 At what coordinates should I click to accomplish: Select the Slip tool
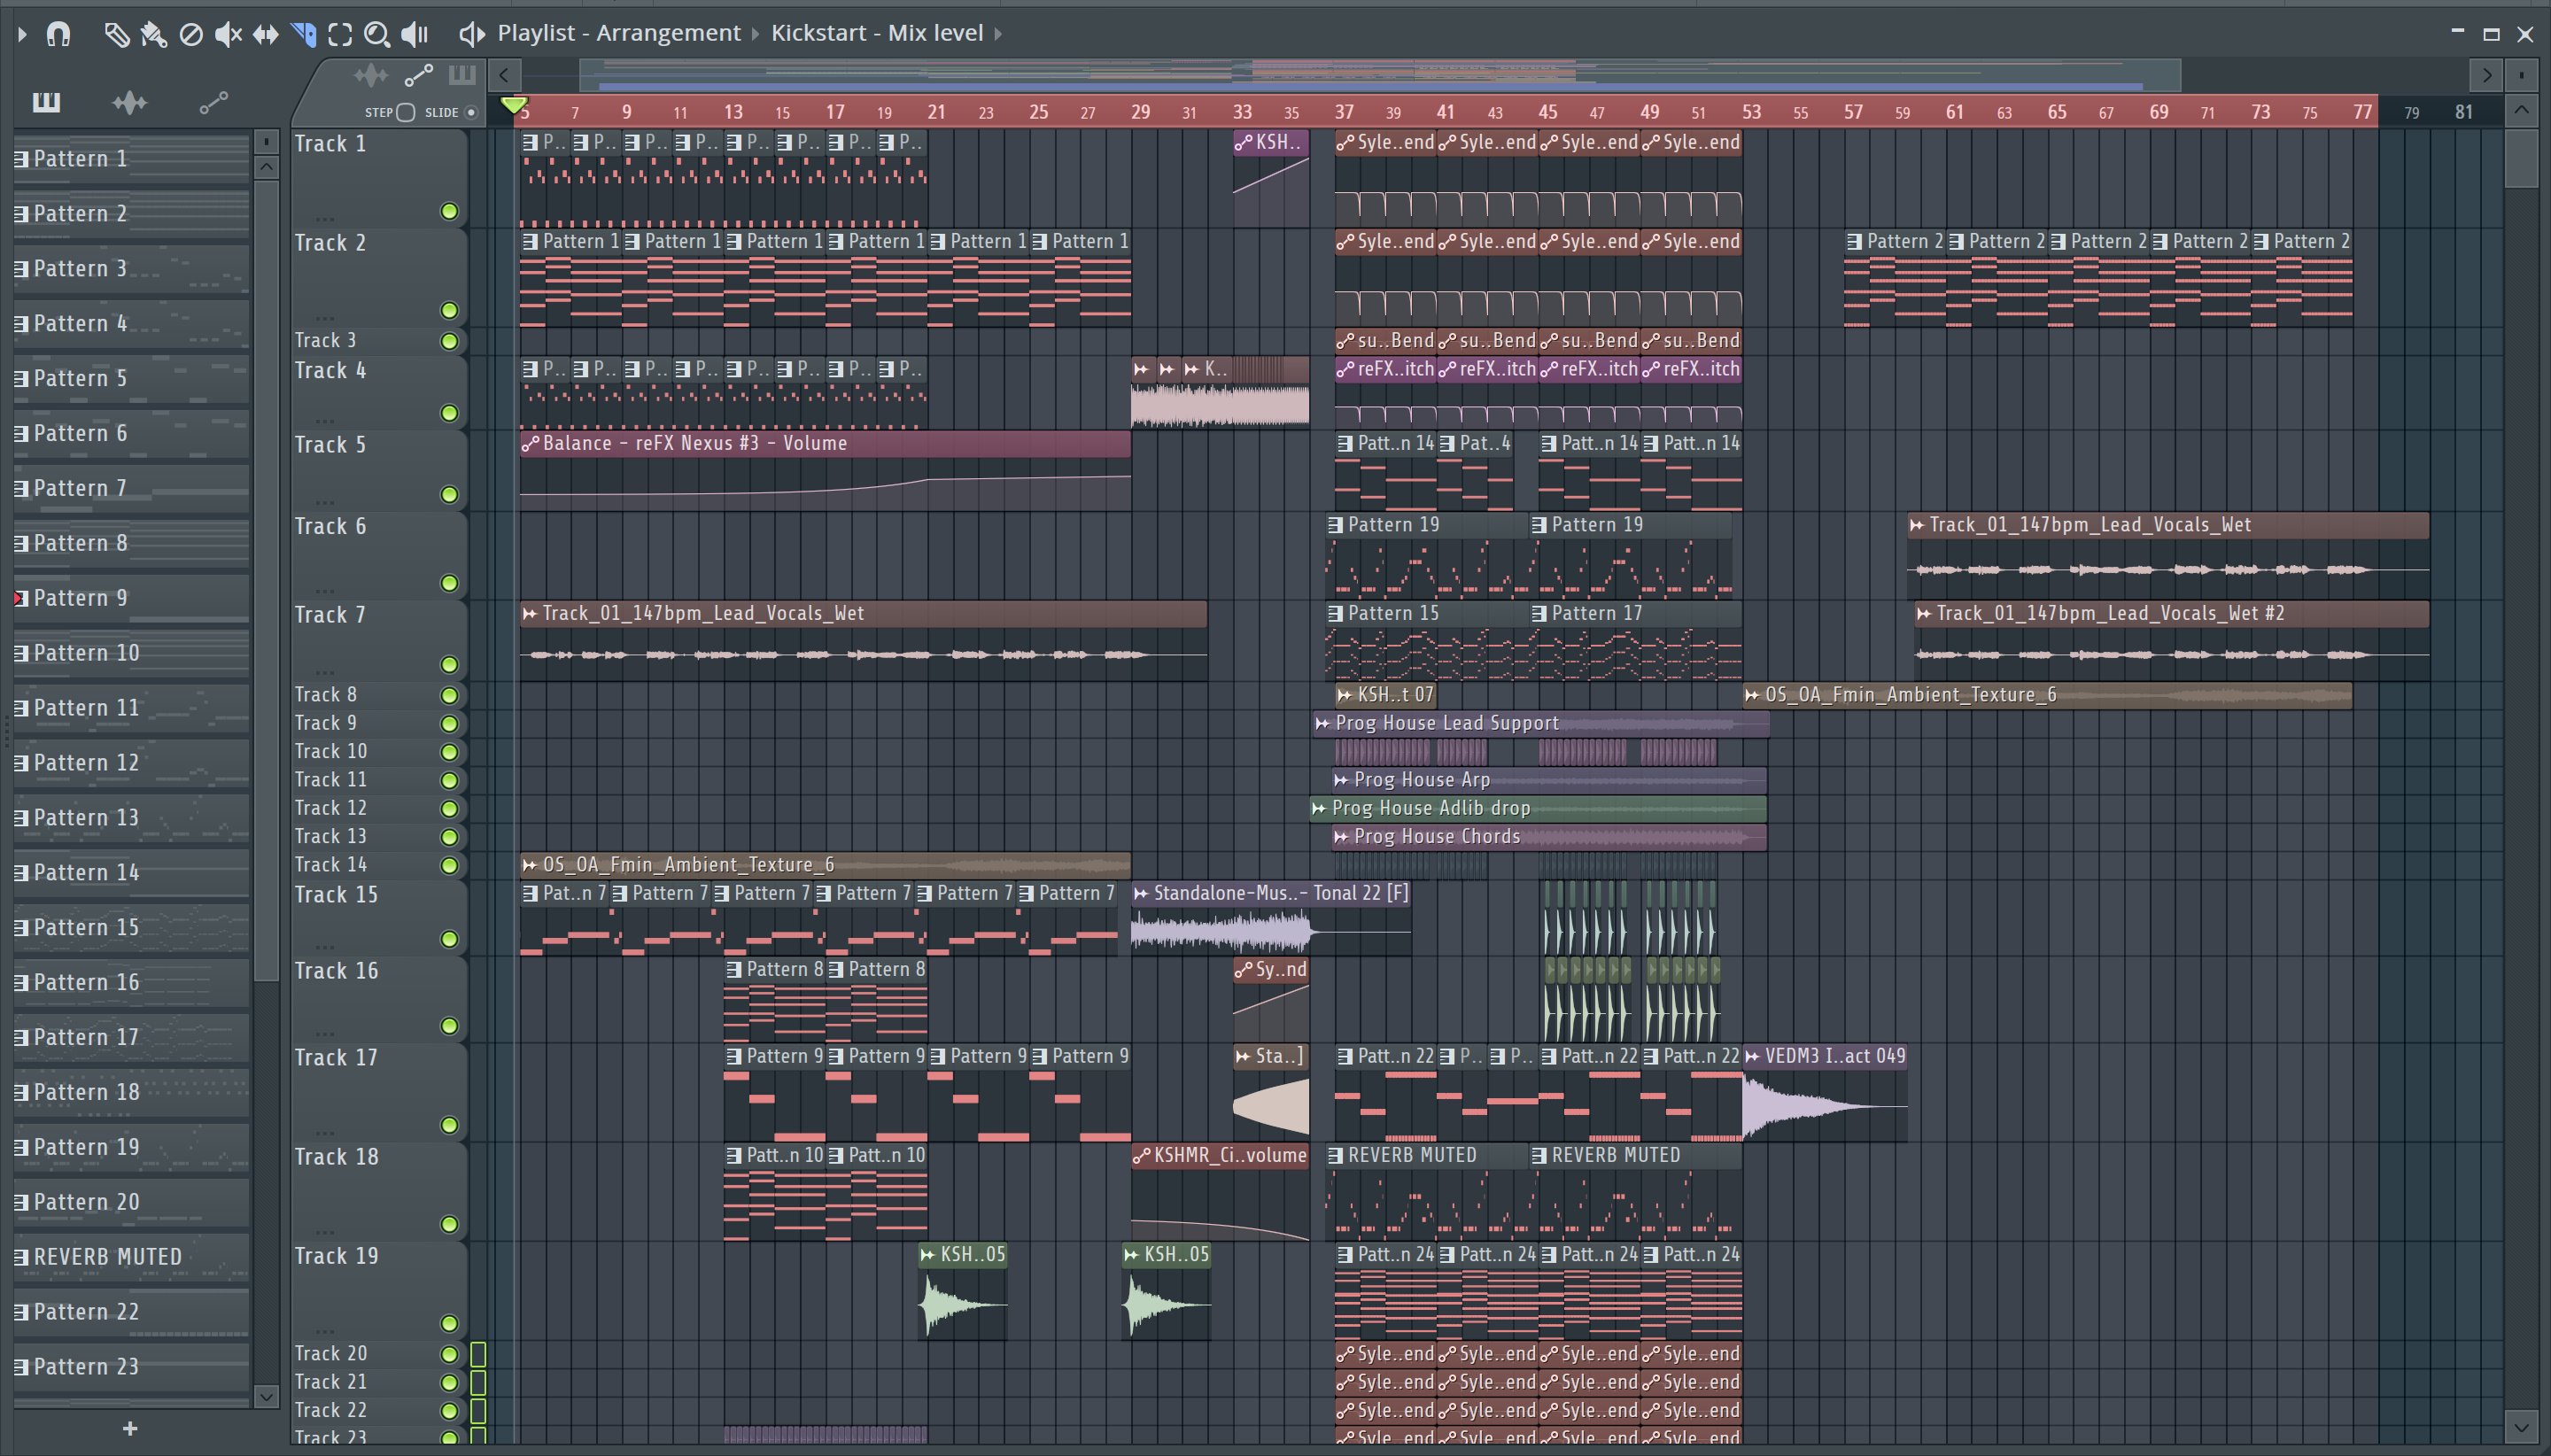pos(265,34)
